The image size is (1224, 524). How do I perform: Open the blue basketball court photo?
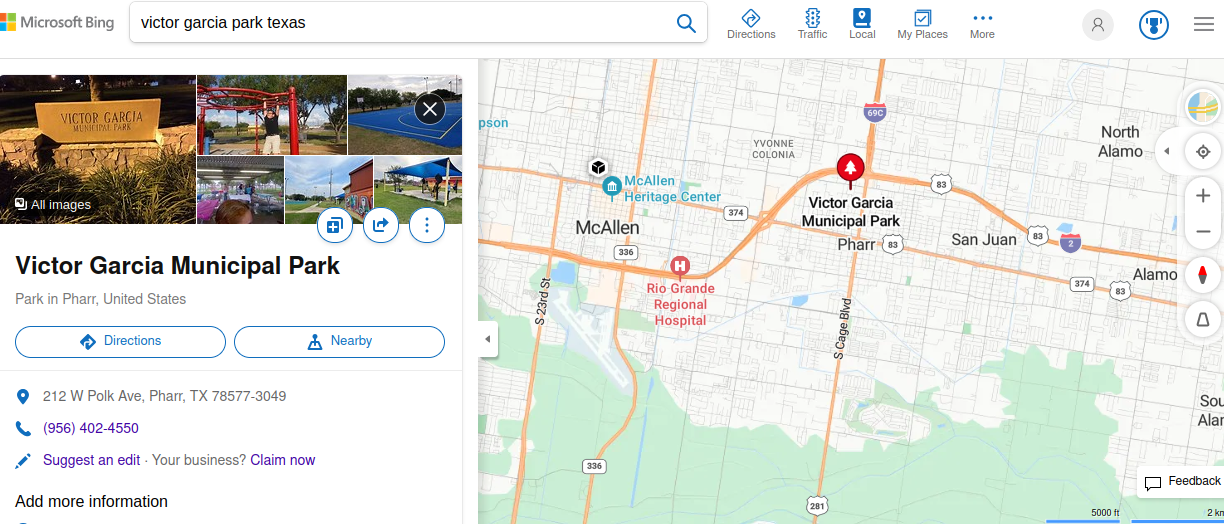405,115
